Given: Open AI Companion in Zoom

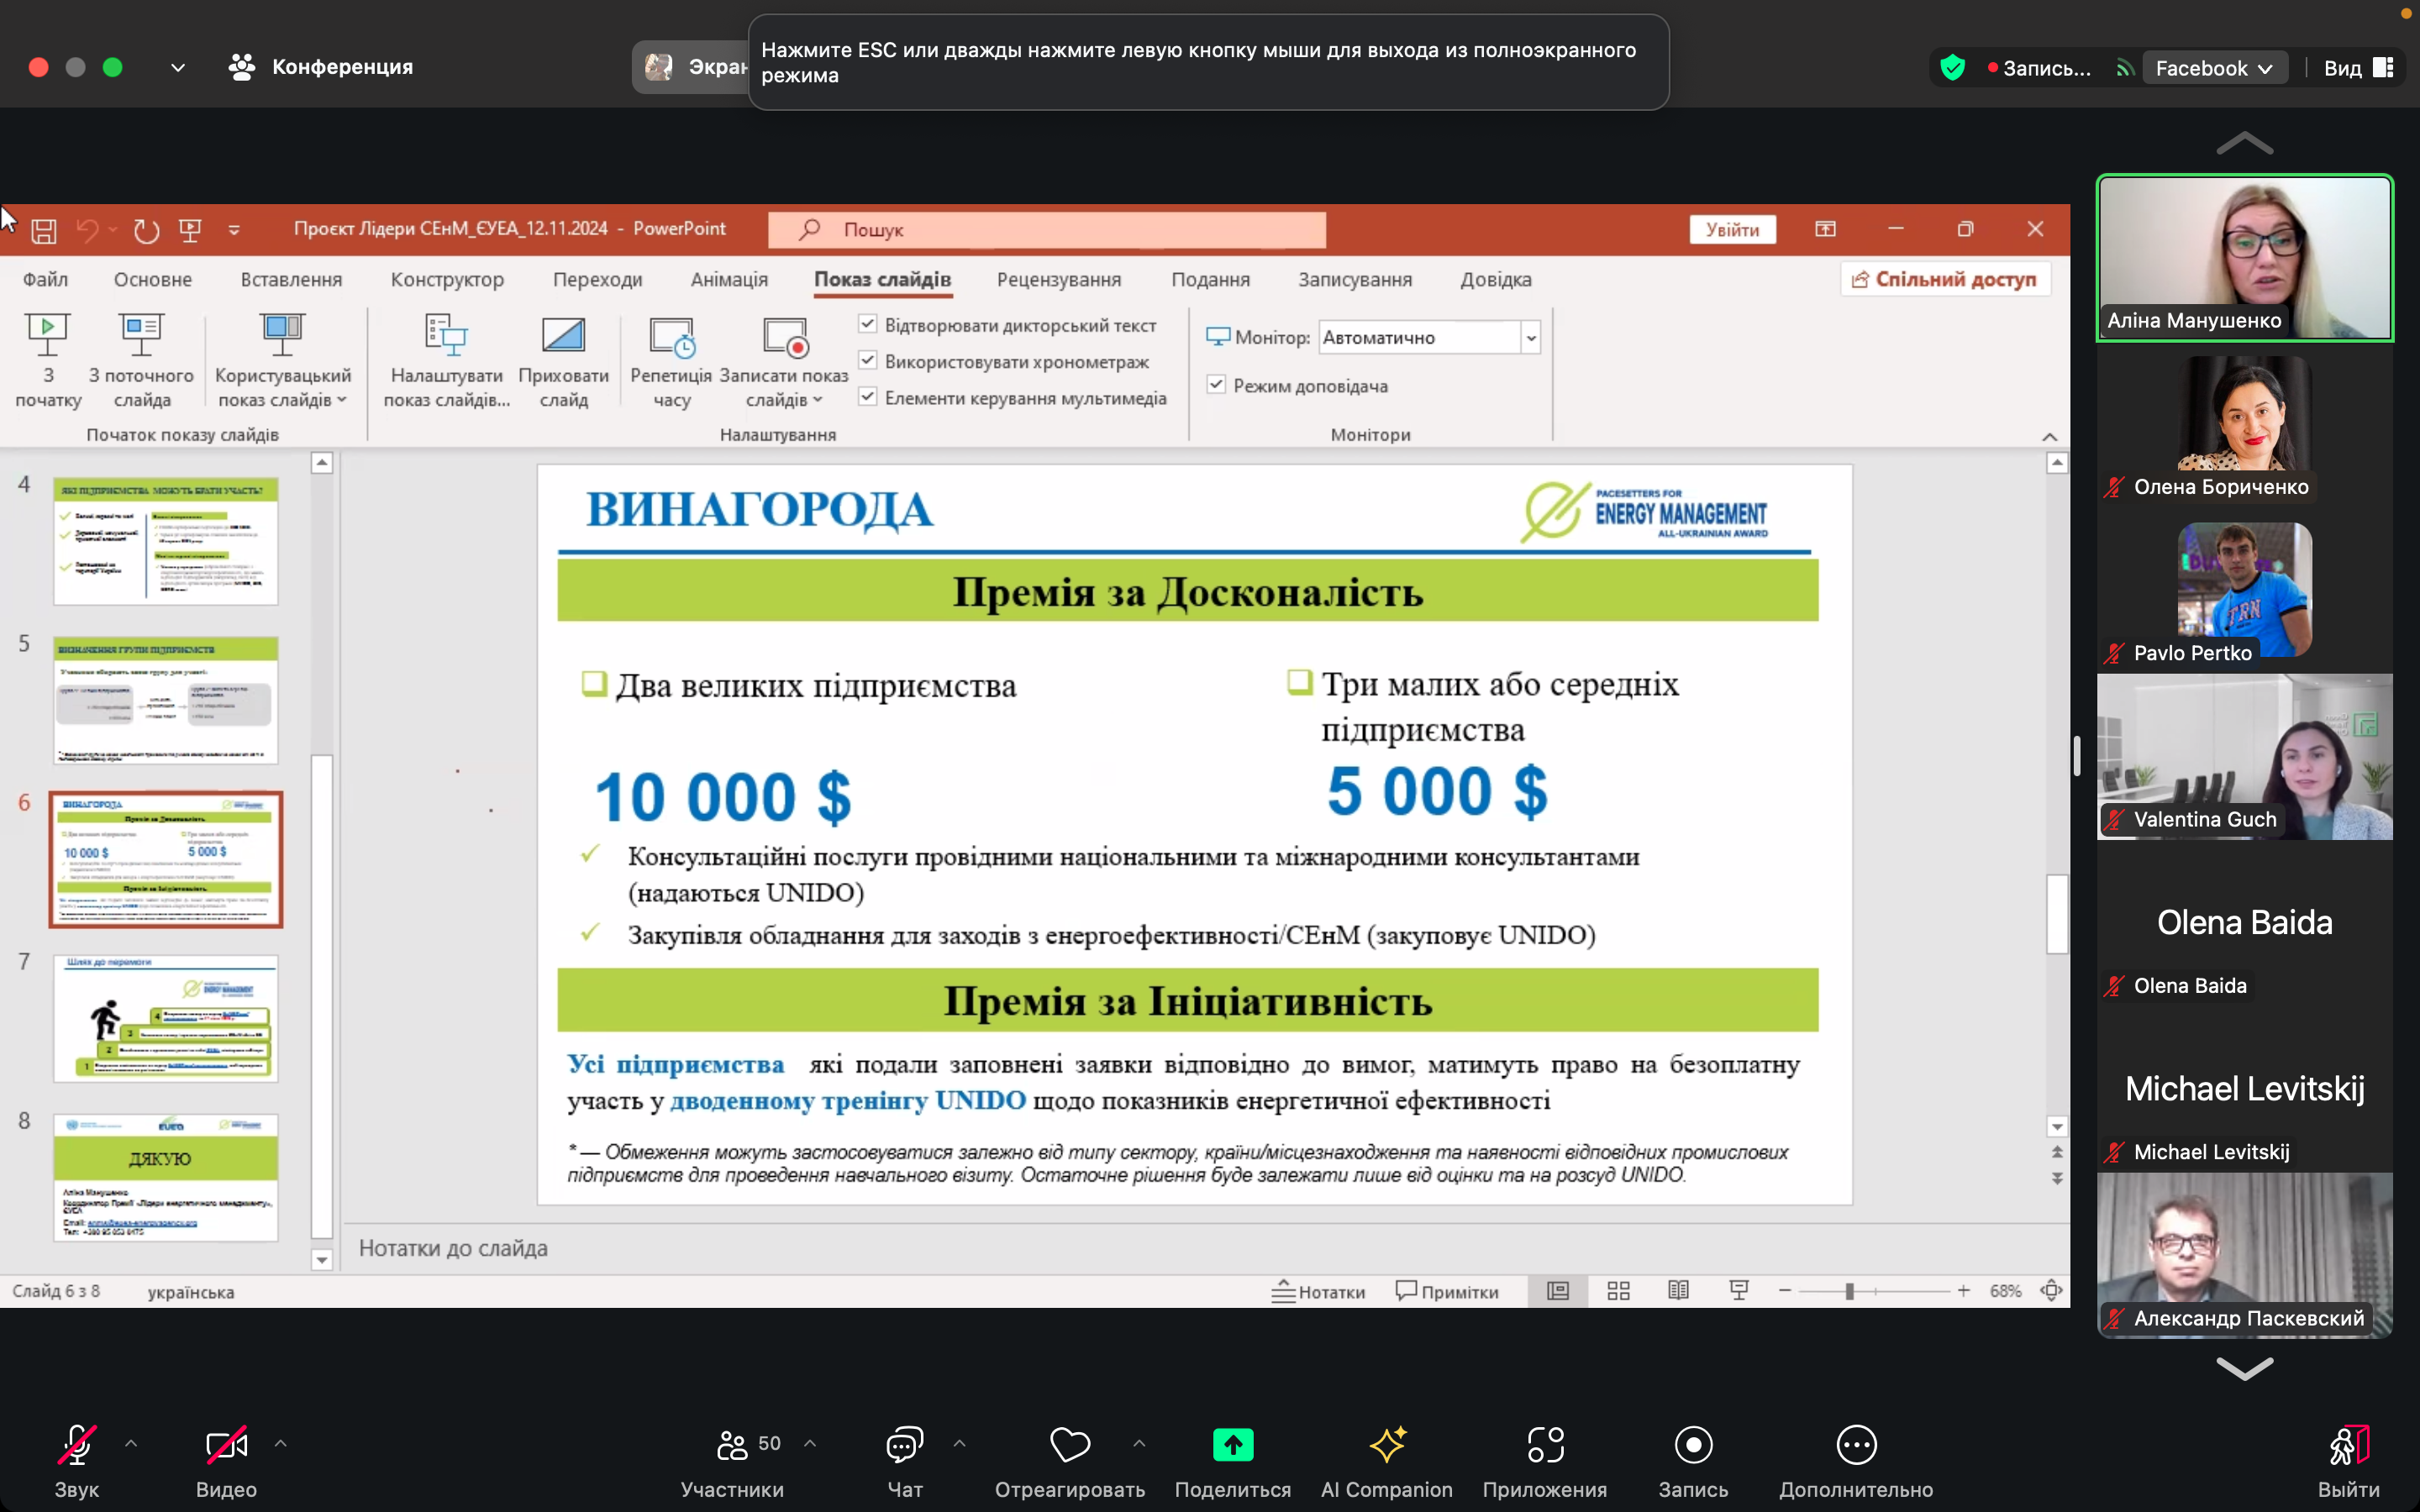Looking at the screenshot, I should point(1386,1461).
